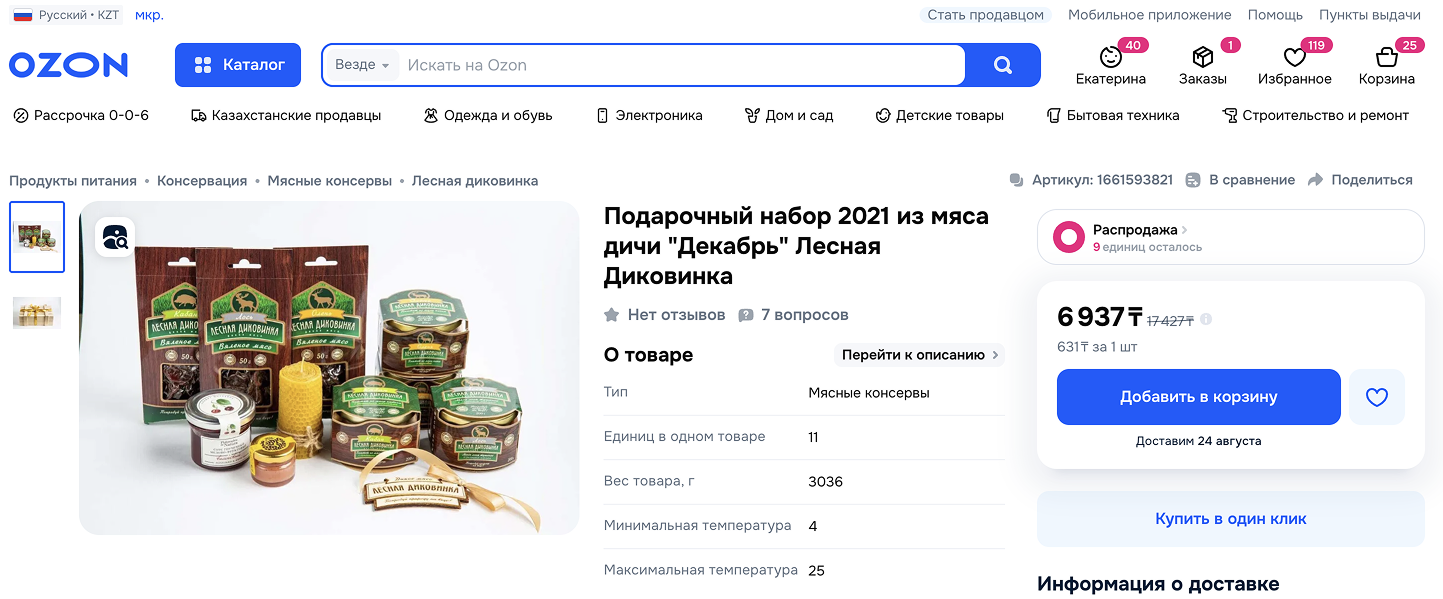Click the product title heading
The width and height of the screenshot is (1443, 599).
tap(797, 246)
